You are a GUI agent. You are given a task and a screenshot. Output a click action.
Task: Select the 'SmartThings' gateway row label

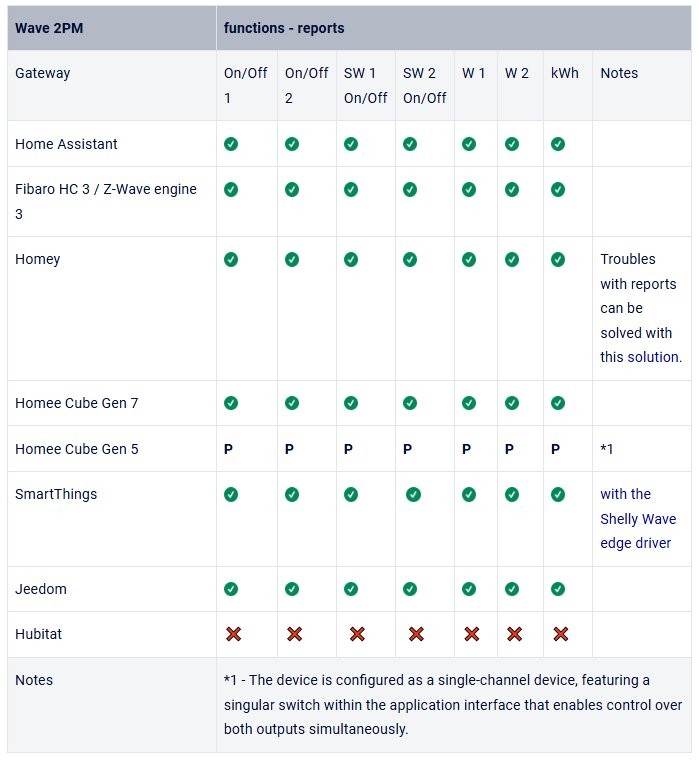click(x=56, y=494)
